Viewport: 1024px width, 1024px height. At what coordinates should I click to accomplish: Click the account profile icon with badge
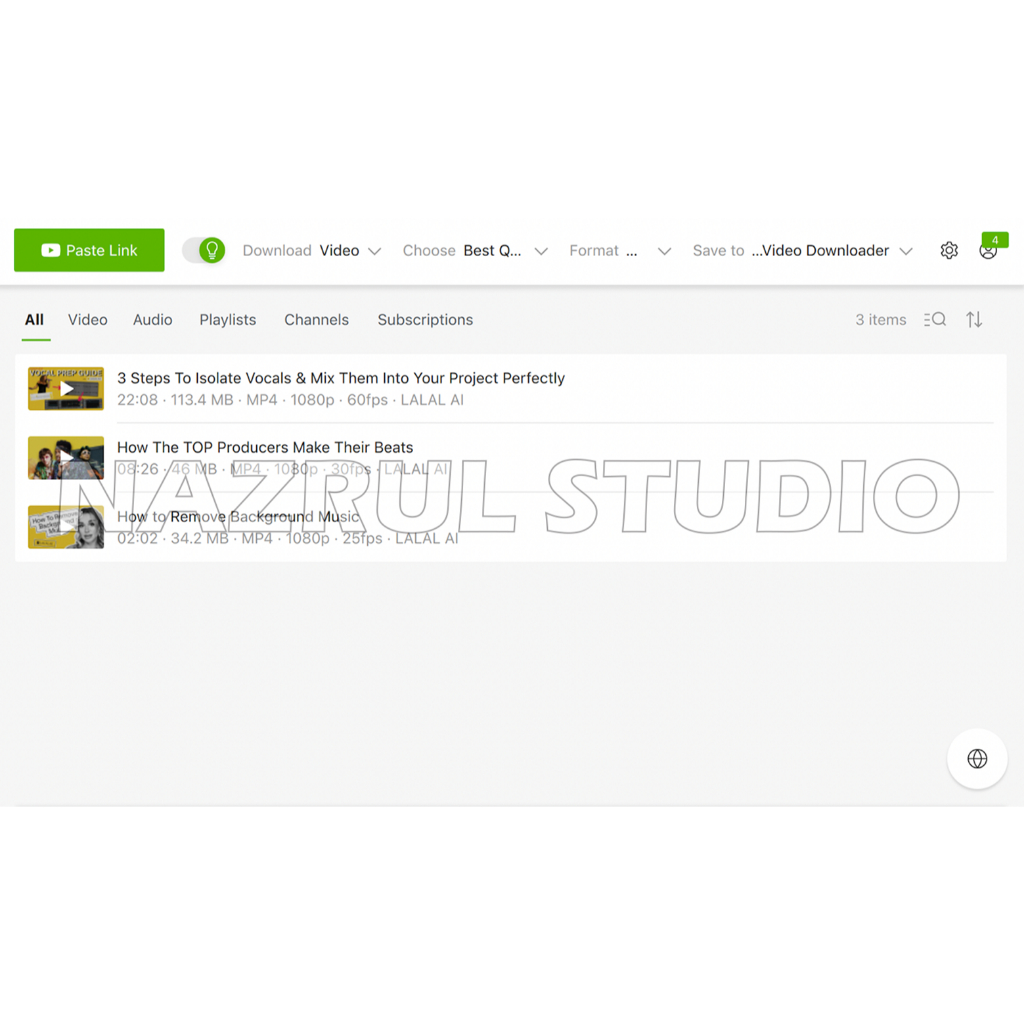(x=988, y=251)
